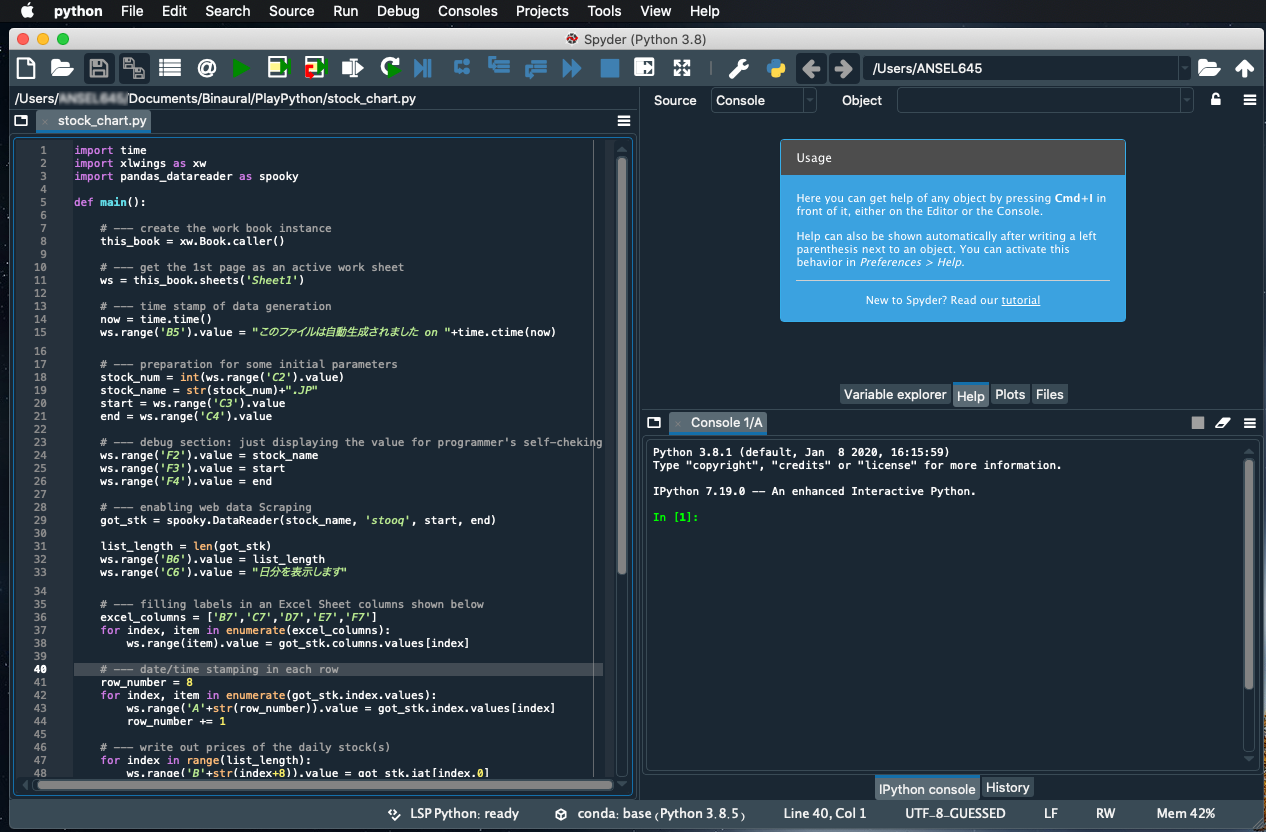
Task: Open file using toolbar folder icon
Action: click(x=62, y=68)
